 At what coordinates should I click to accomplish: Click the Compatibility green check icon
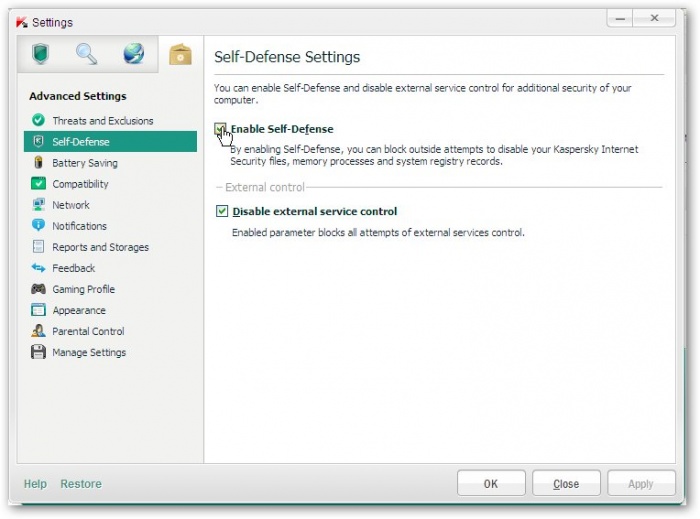point(38,183)
